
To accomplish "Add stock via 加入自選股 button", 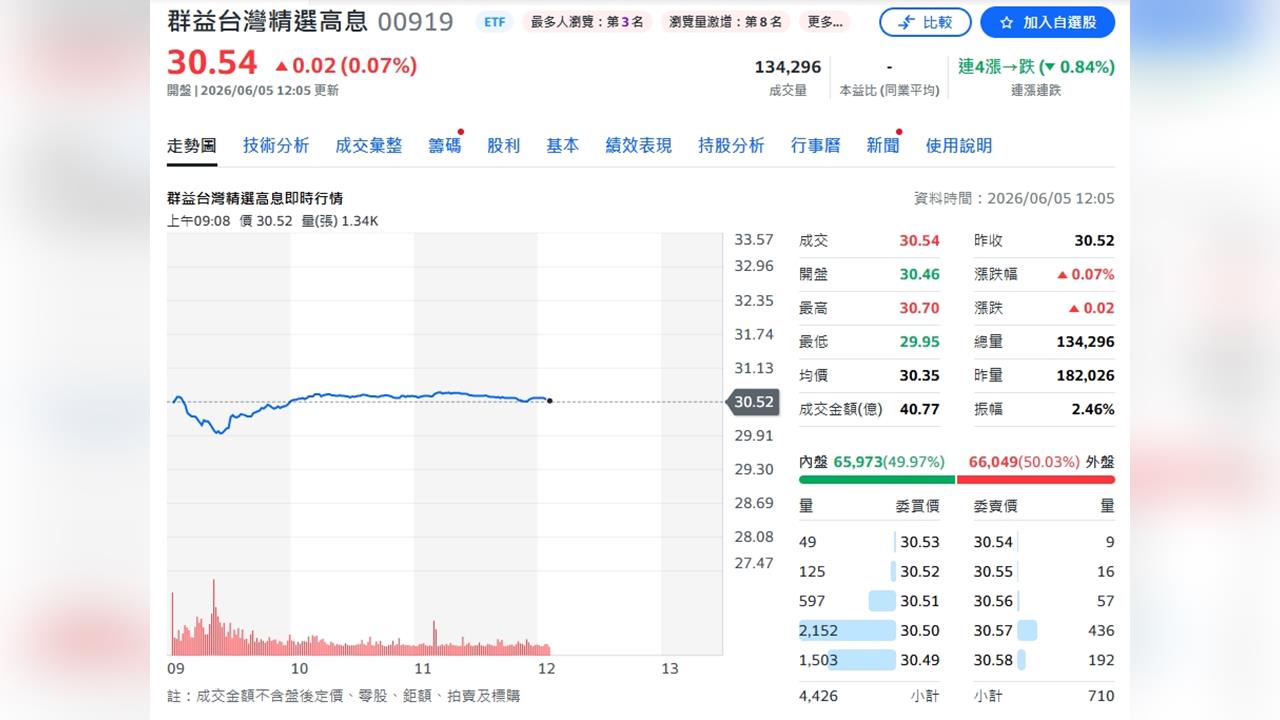I will [1047, 22].
